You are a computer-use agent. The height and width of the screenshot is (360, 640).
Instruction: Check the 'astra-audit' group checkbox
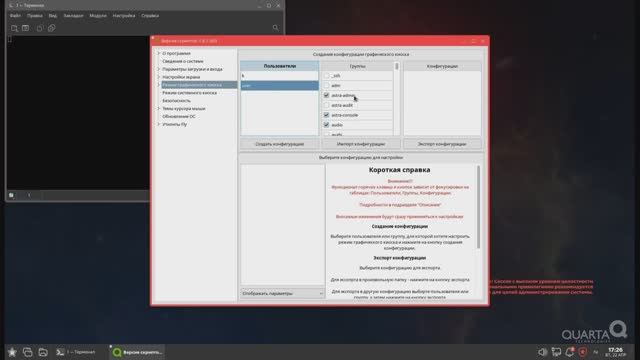[327, 105]
